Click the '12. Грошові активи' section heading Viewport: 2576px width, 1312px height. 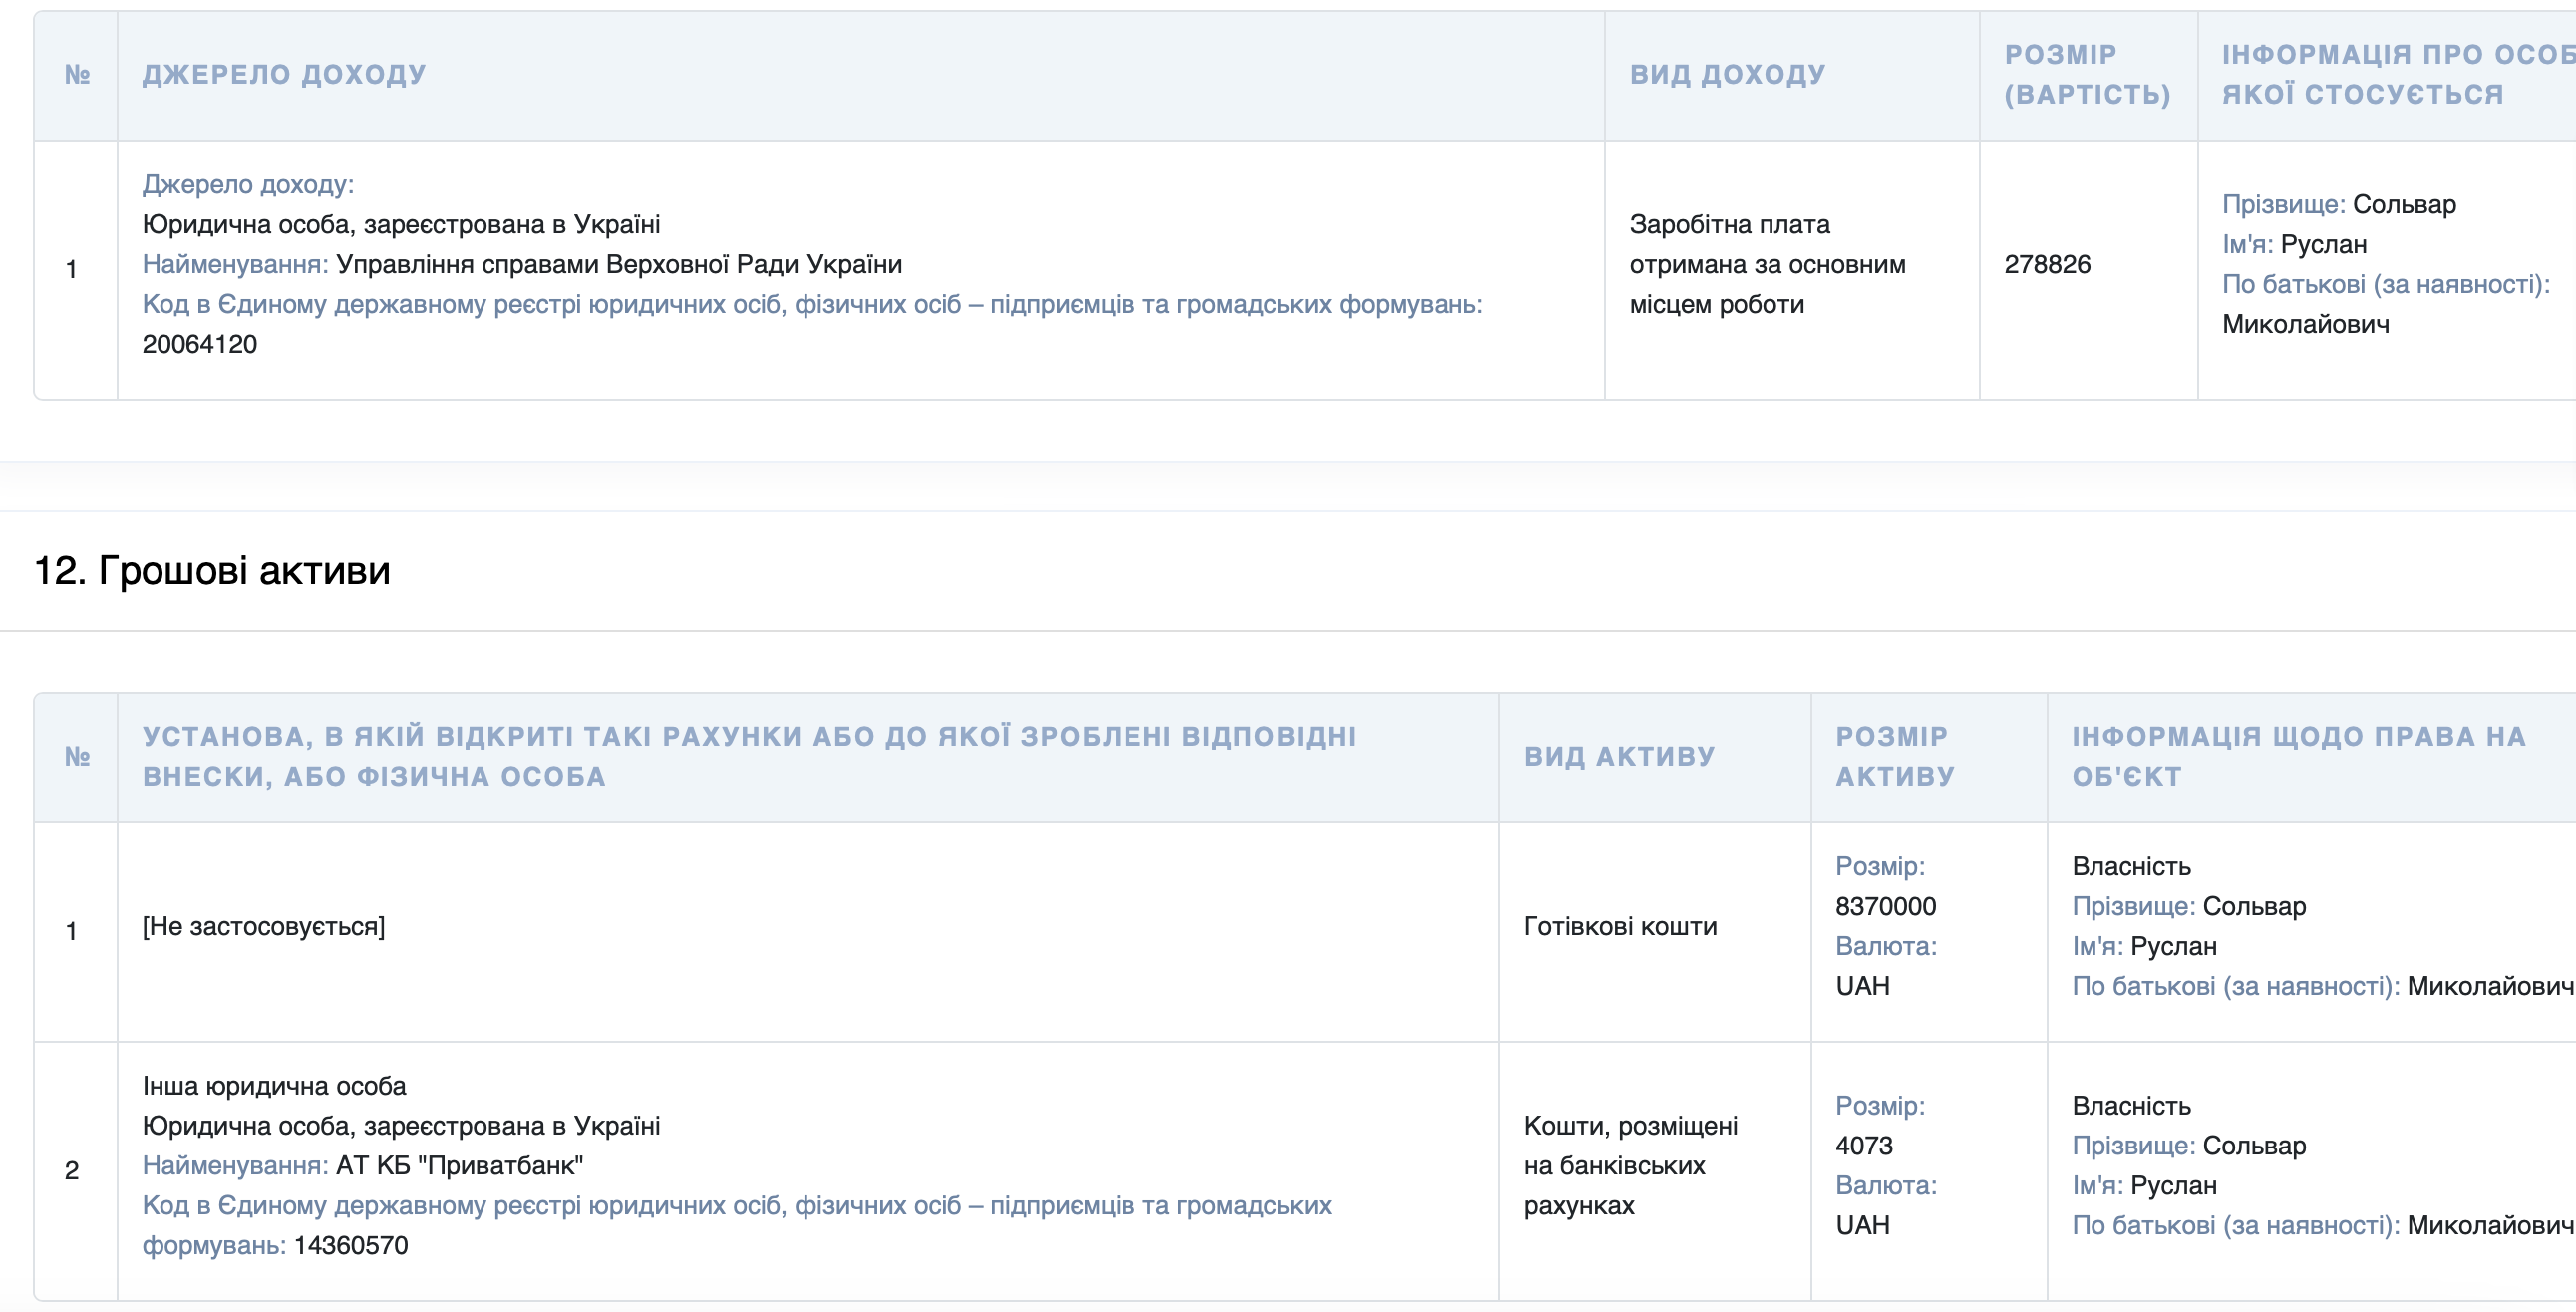212,570
